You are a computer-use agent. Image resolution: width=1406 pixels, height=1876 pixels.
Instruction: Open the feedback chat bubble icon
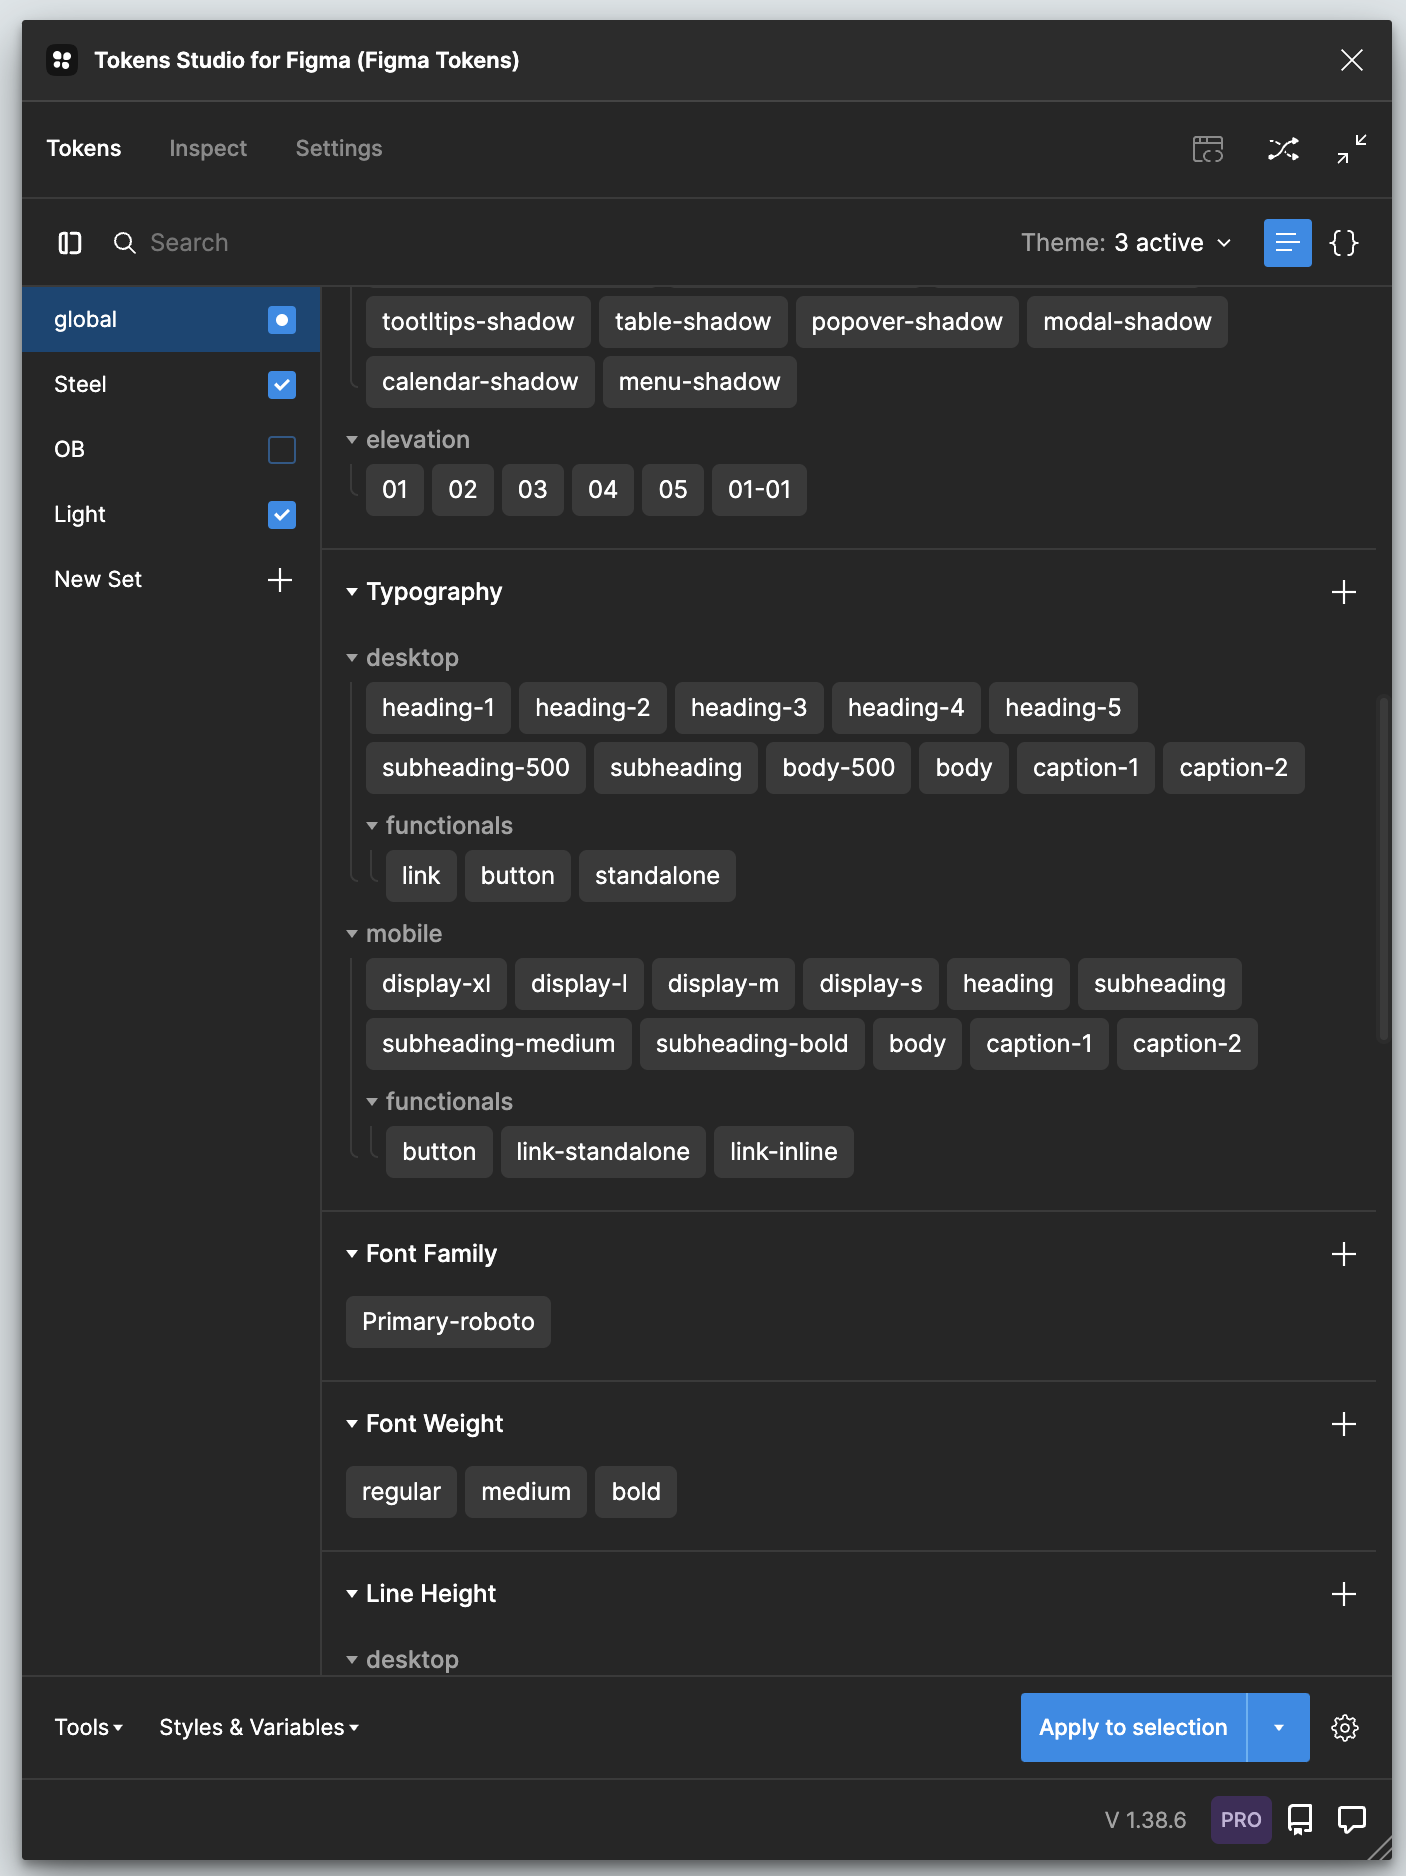(x=1352, y=1820)
